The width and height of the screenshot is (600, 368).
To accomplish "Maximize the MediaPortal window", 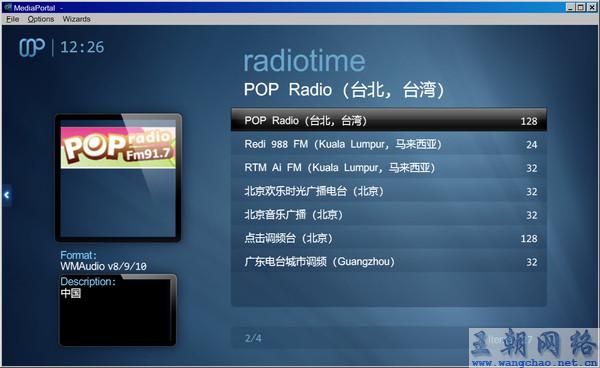I will pos(581,7).
